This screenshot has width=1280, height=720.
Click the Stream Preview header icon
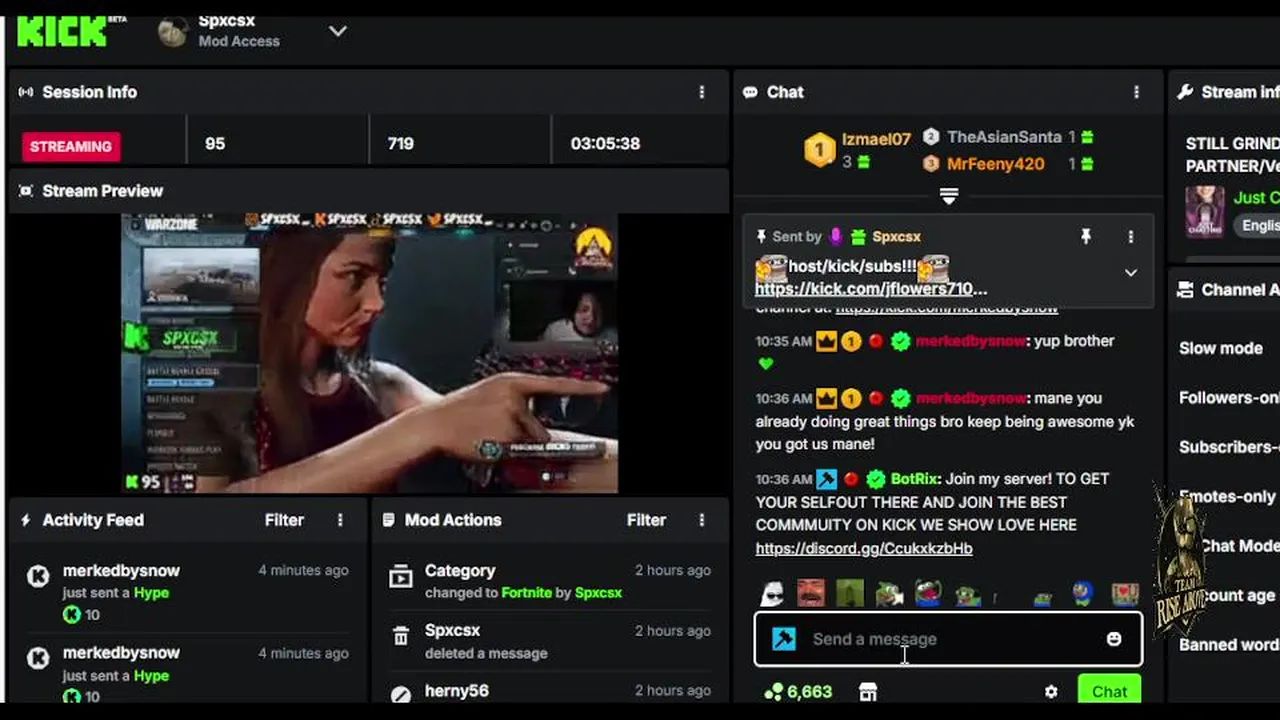point(26,191)
